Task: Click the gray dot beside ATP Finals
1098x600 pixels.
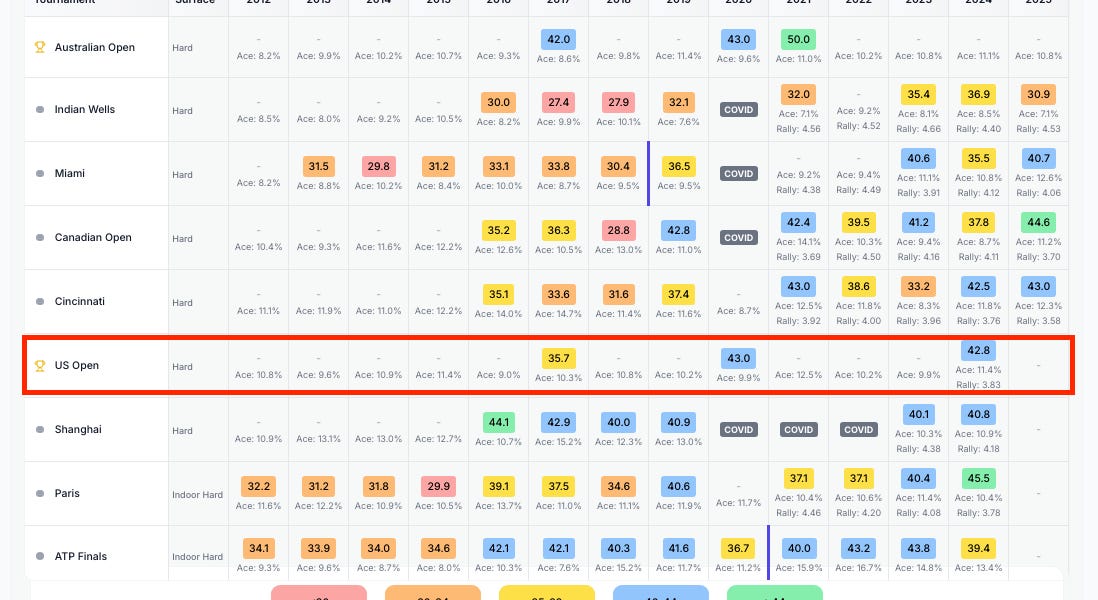Action: pyautogui.click(x=40, y=556)
